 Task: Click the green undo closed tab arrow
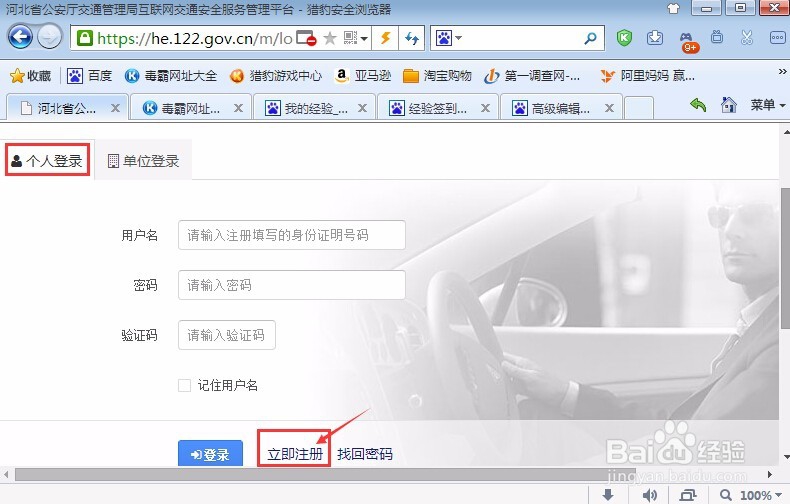click(698, 105)
